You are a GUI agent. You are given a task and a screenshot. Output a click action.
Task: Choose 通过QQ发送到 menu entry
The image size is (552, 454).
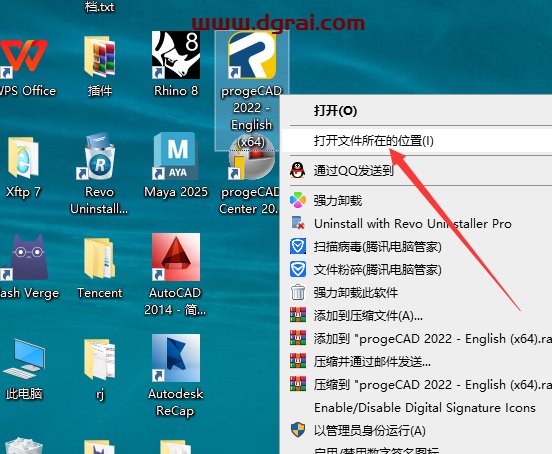click(x=417, y=170)
